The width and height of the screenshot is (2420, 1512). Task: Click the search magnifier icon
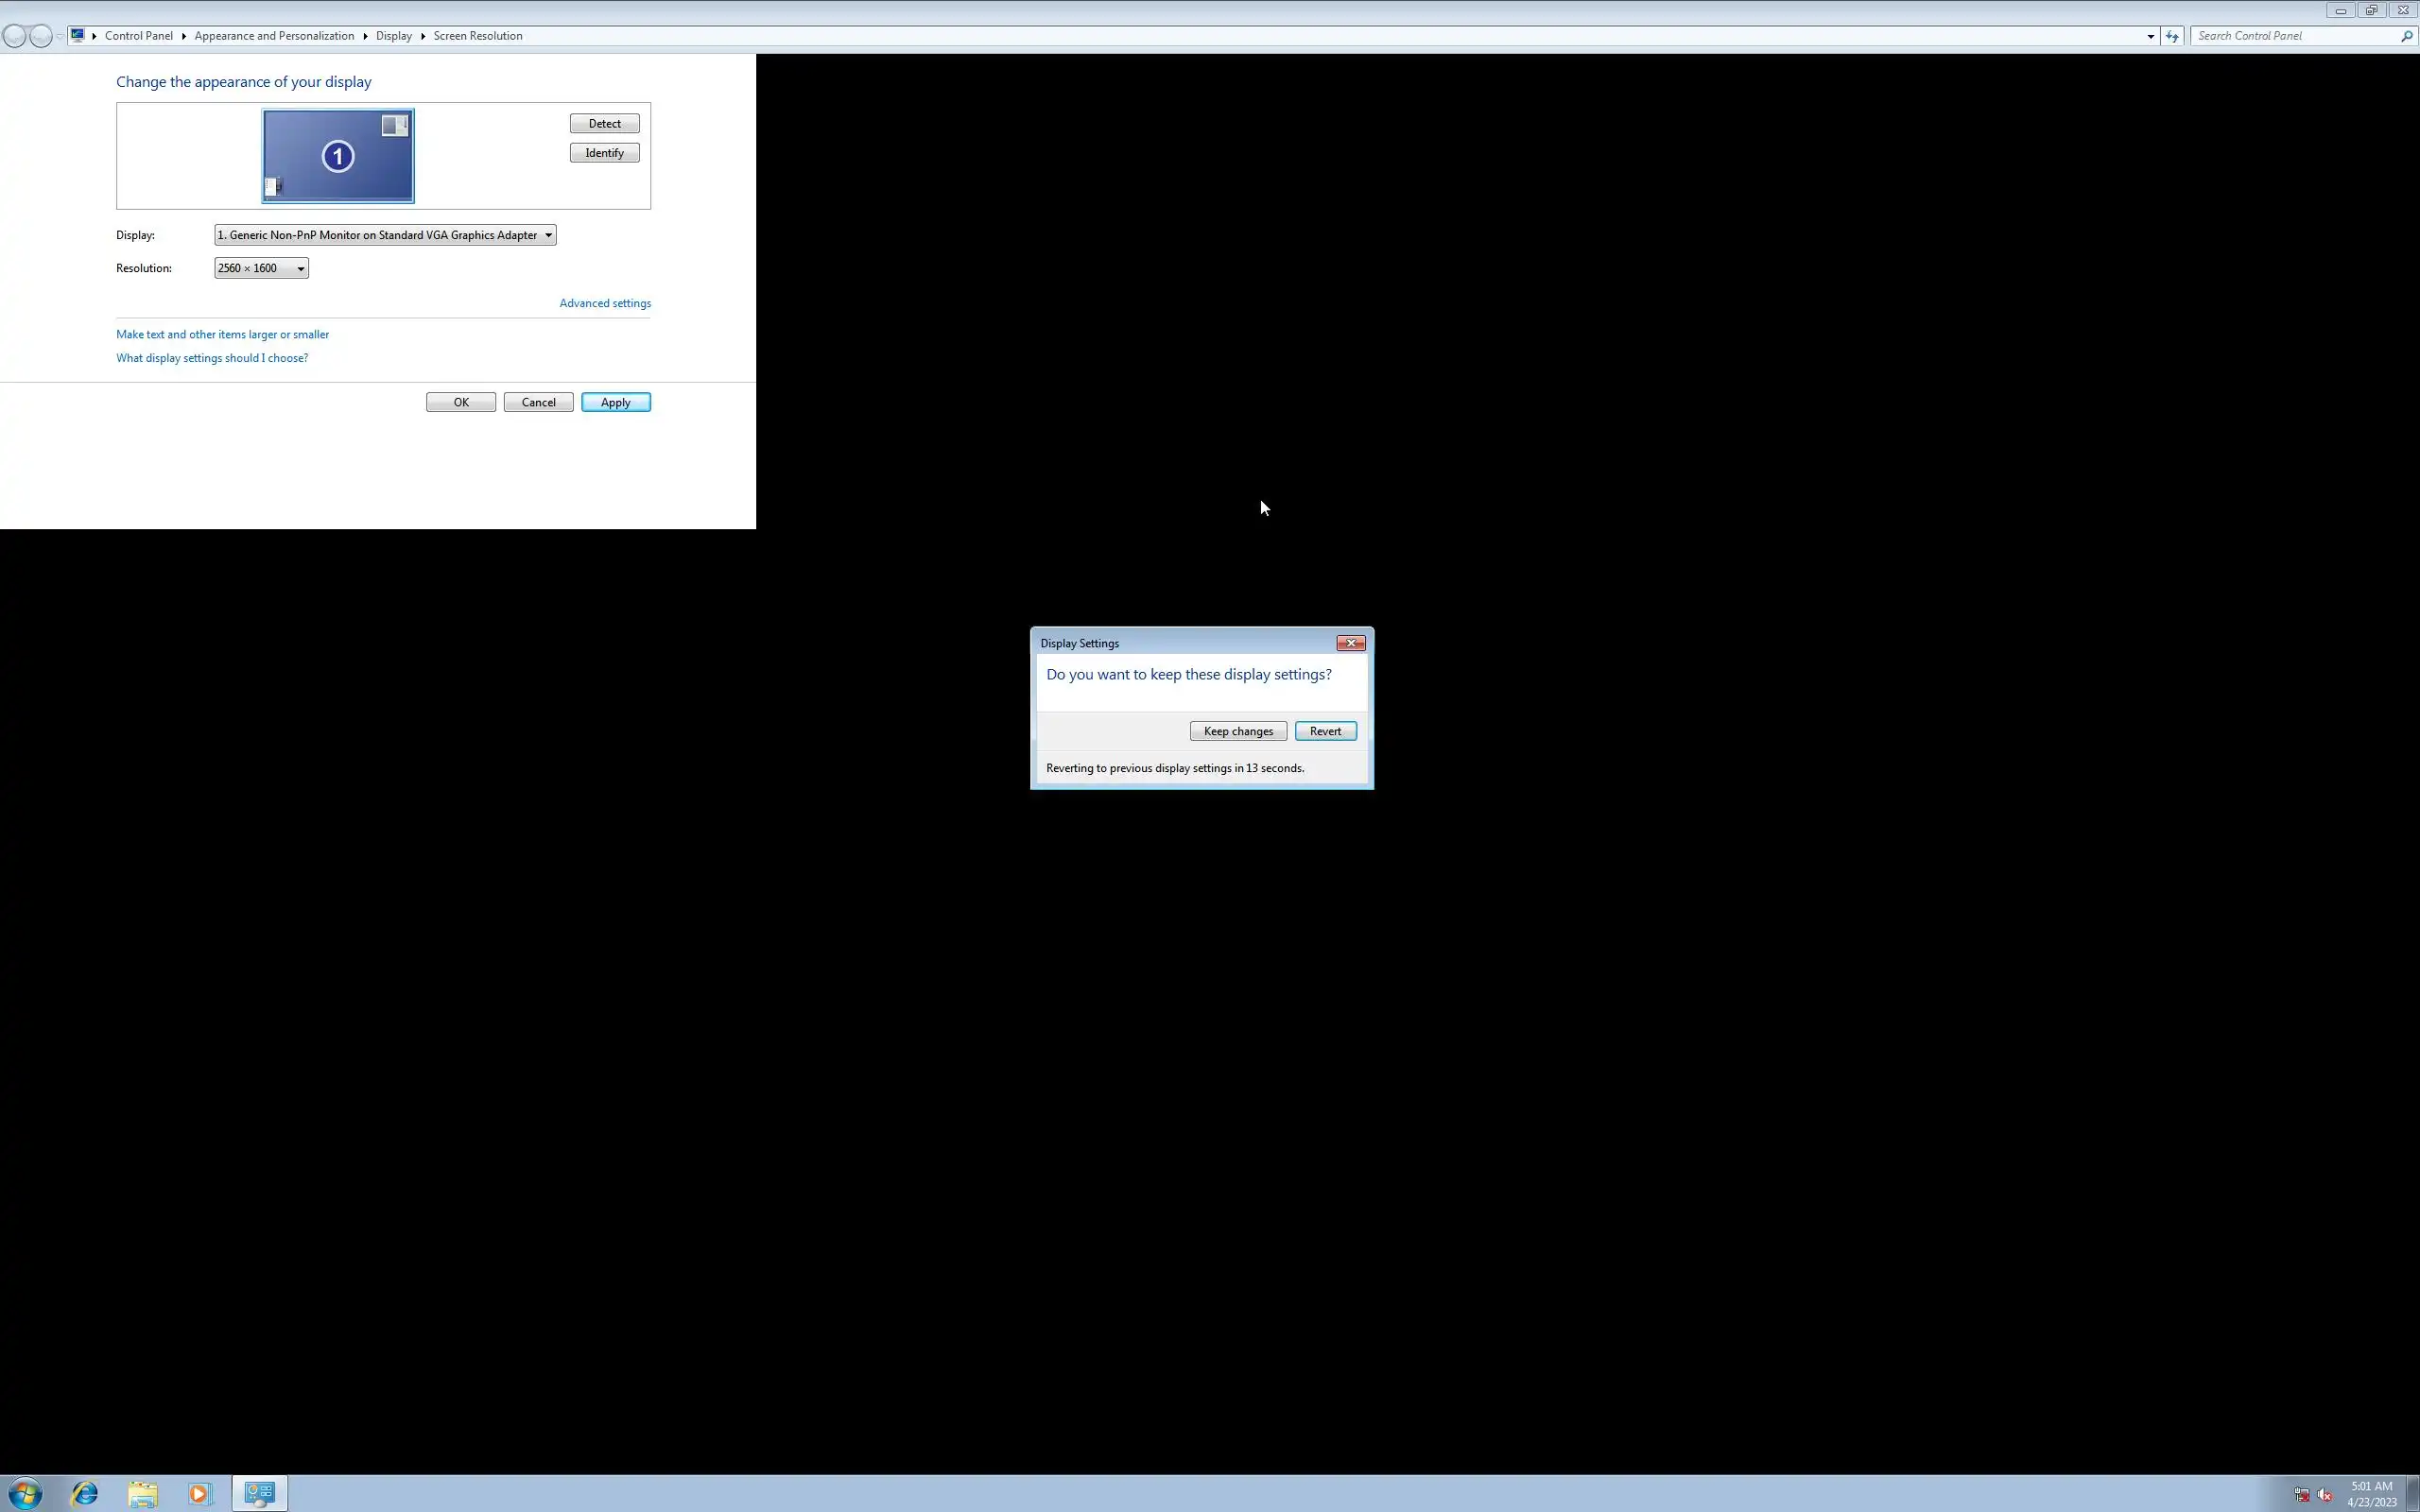pos(2406,36)
